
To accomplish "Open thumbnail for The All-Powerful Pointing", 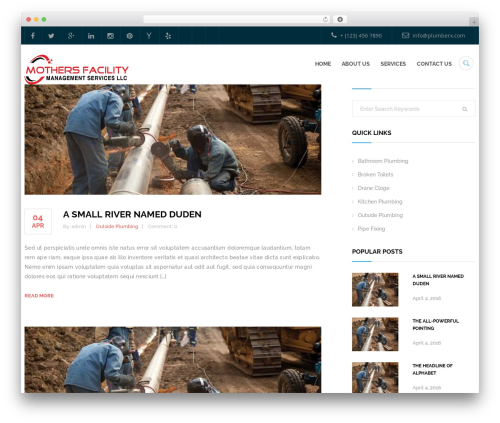I will pyautogui.click(x=375, y=334).
